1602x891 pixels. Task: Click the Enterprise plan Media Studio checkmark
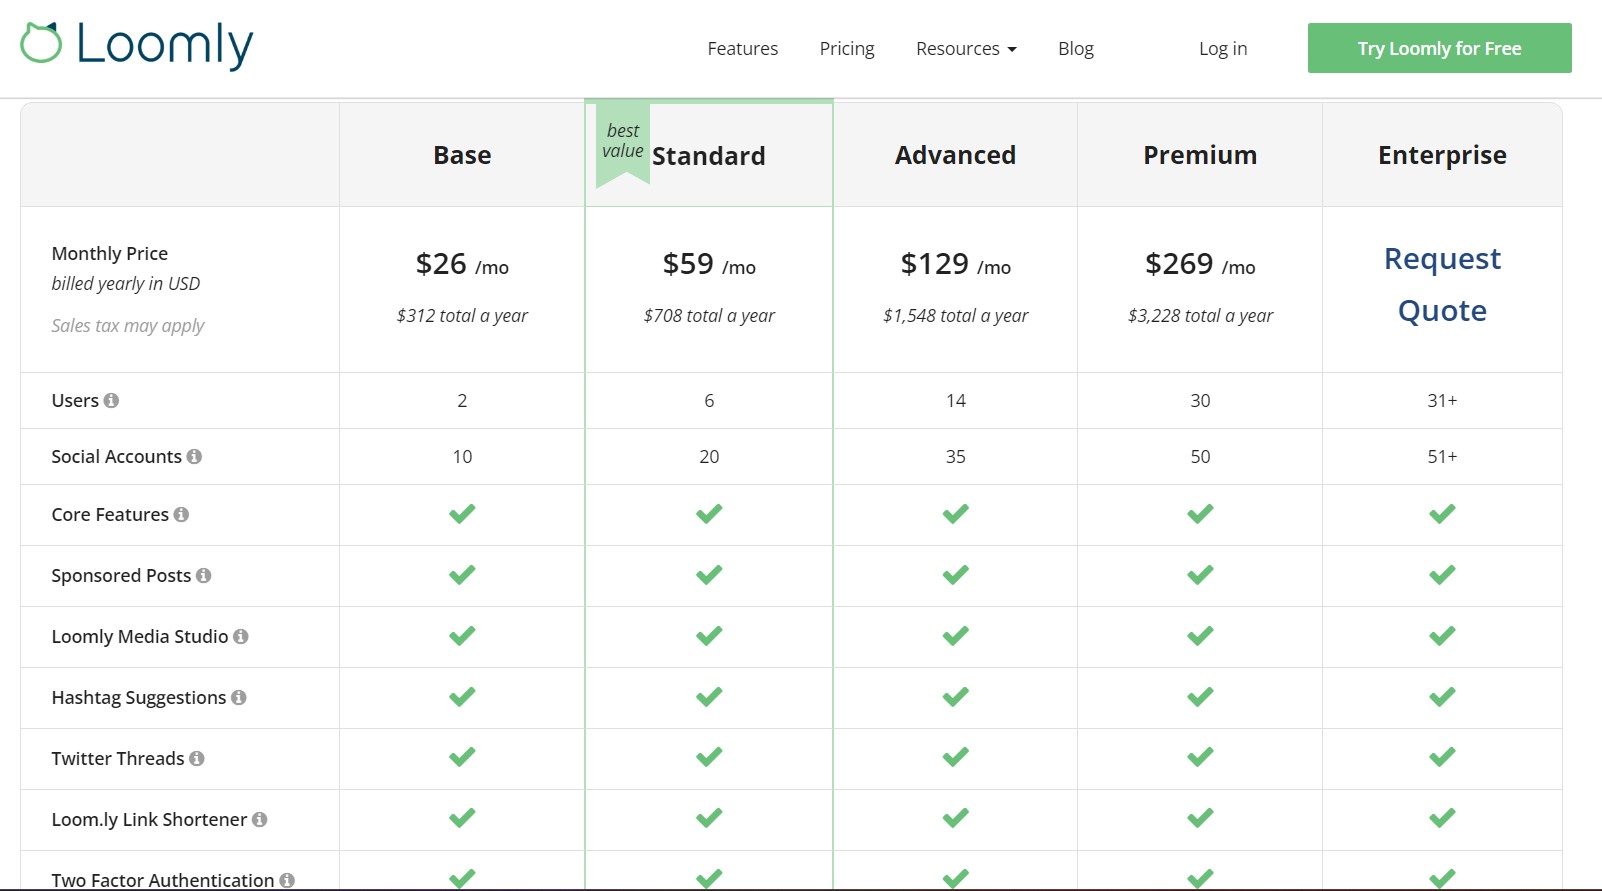[x=1442, y=636]
